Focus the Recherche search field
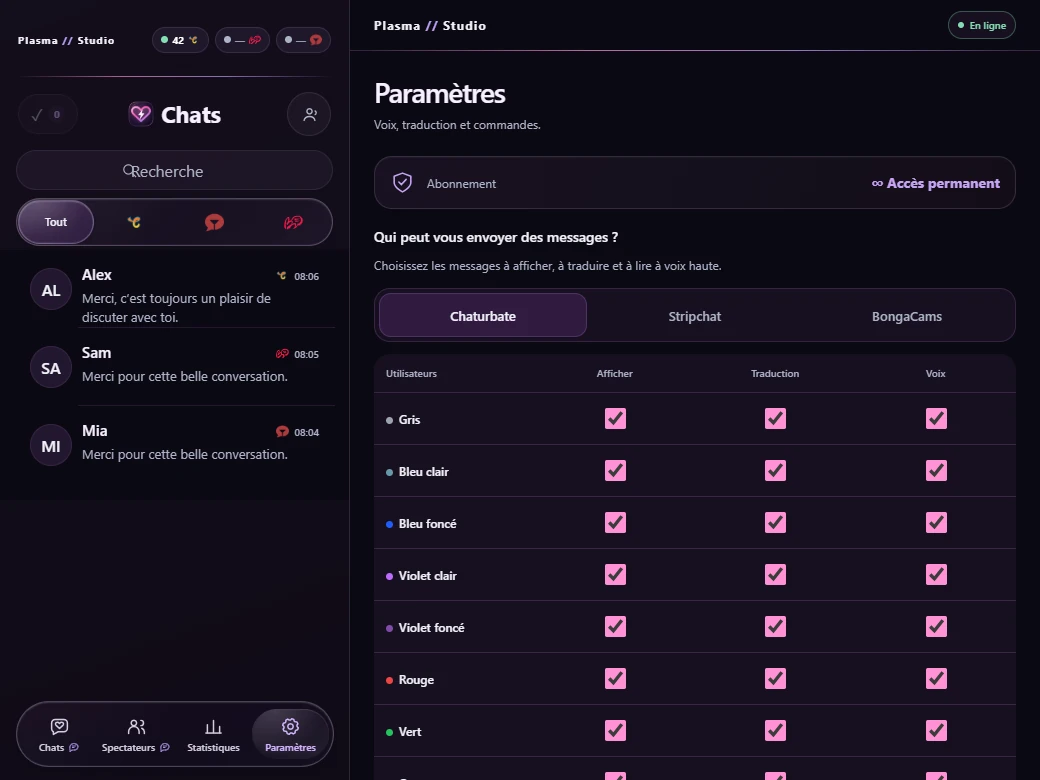Image resolution: width=1040 pixels, height=780 pixels. (174, 170)
